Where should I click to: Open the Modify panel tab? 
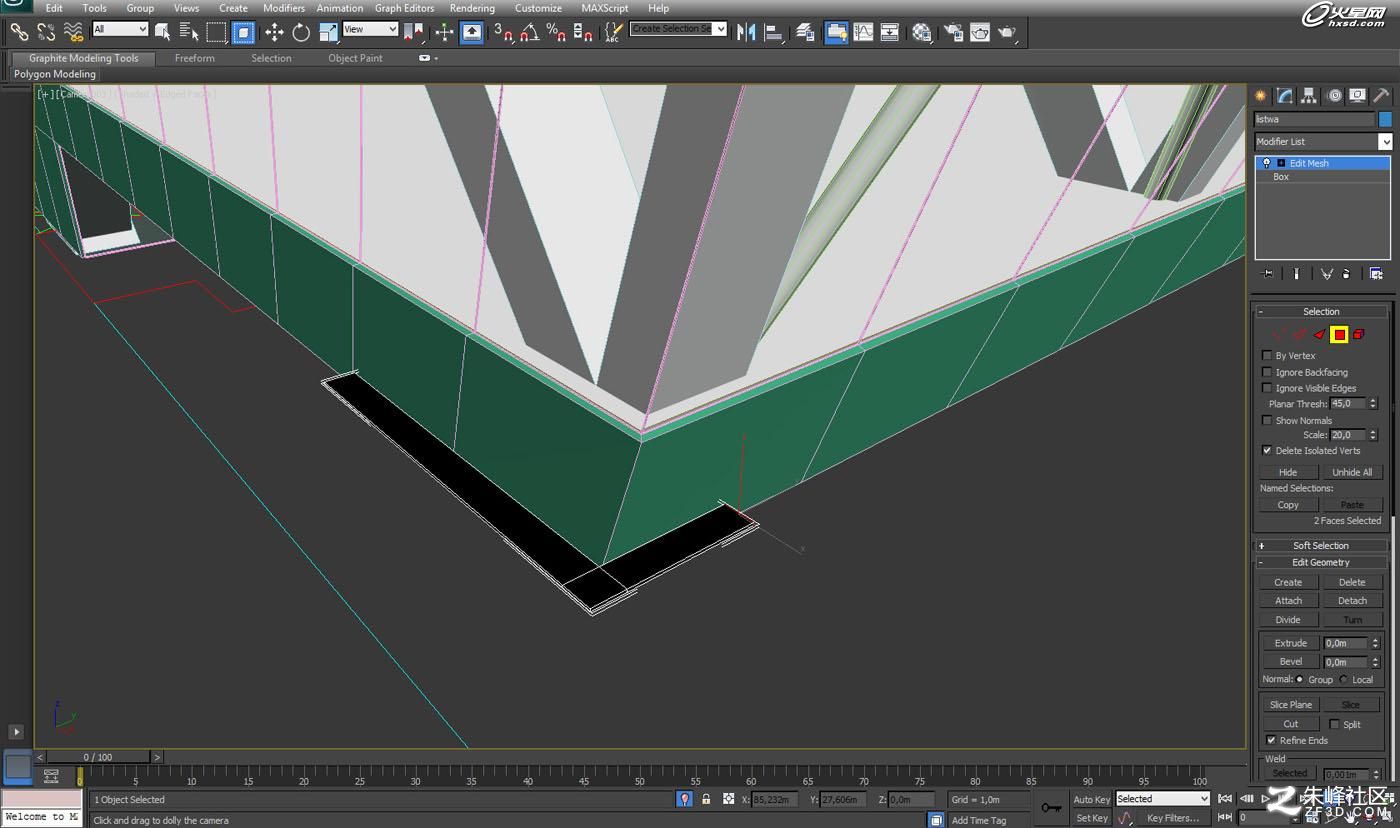click(1284, 96)
